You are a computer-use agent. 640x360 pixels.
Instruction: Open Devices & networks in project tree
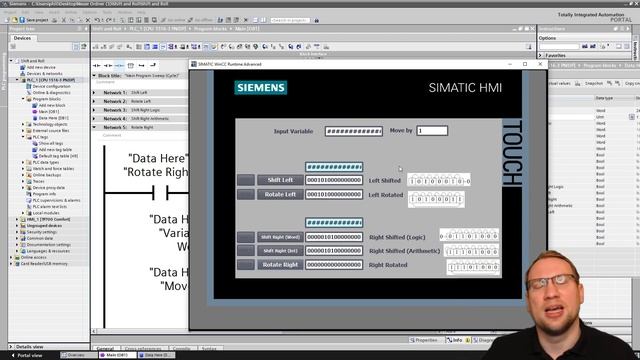pos(44,73)
